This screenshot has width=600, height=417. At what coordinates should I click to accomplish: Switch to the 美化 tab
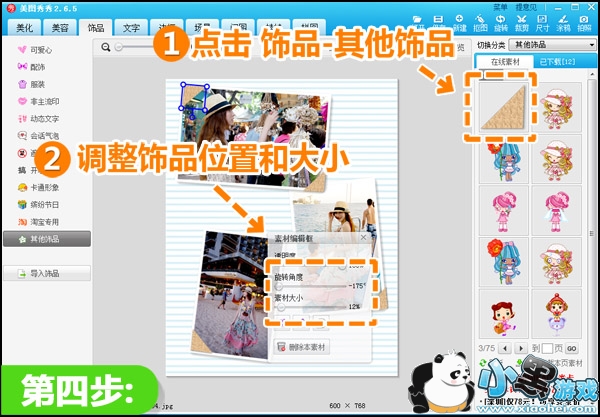tap(22, 27)
